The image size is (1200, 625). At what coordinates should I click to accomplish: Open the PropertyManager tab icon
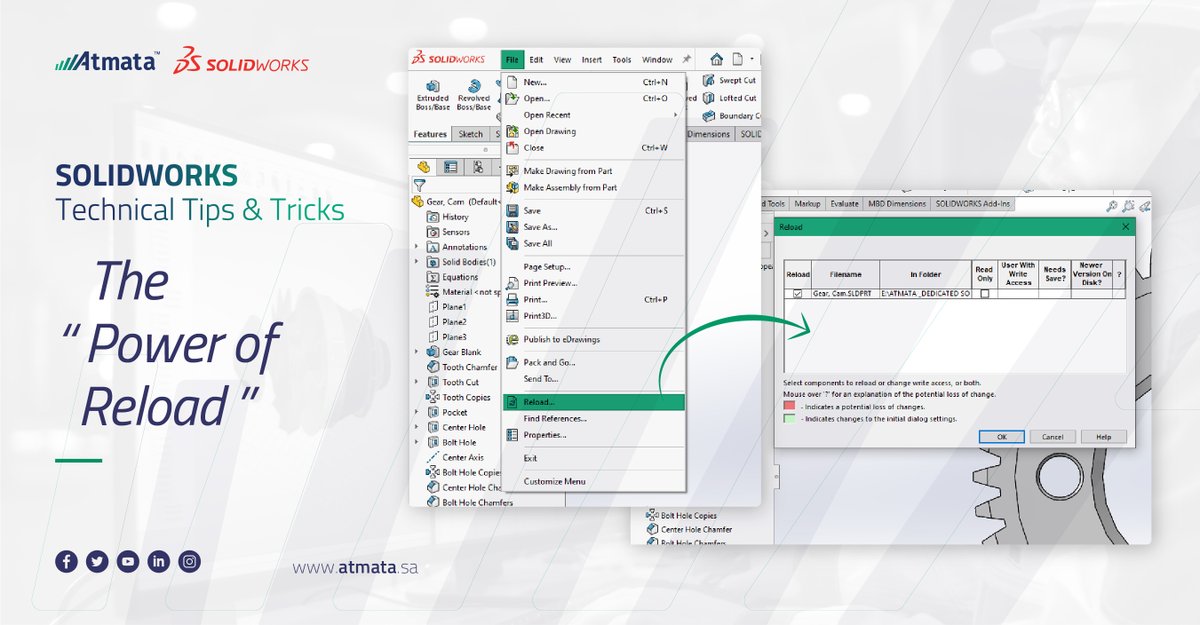point(450,167)
